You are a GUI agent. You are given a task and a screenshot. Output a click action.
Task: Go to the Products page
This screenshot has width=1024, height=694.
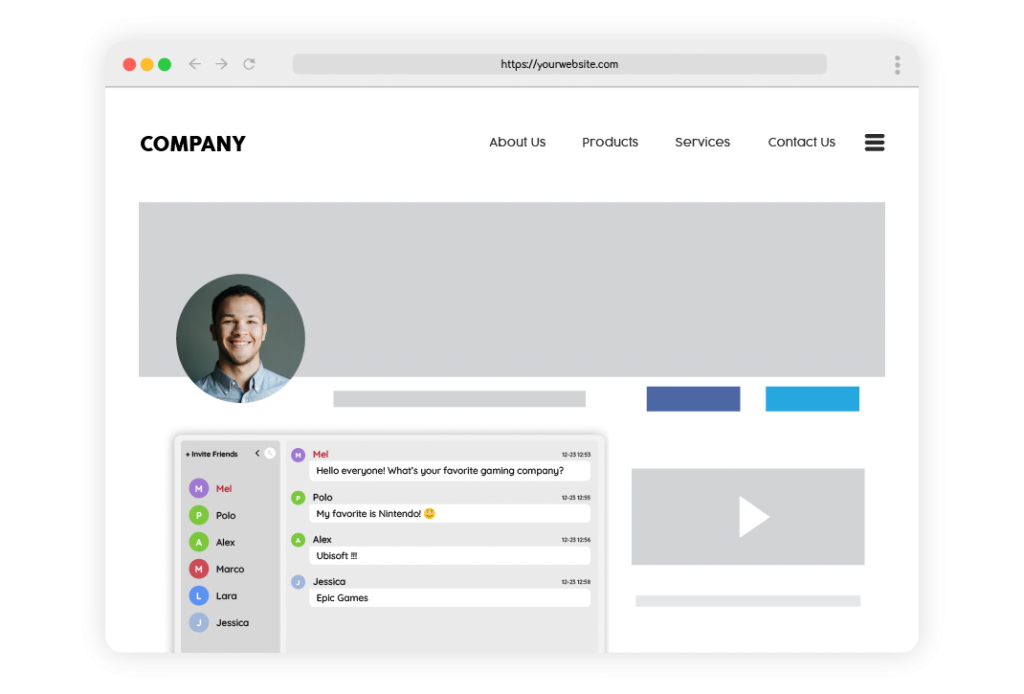(610, 142)
